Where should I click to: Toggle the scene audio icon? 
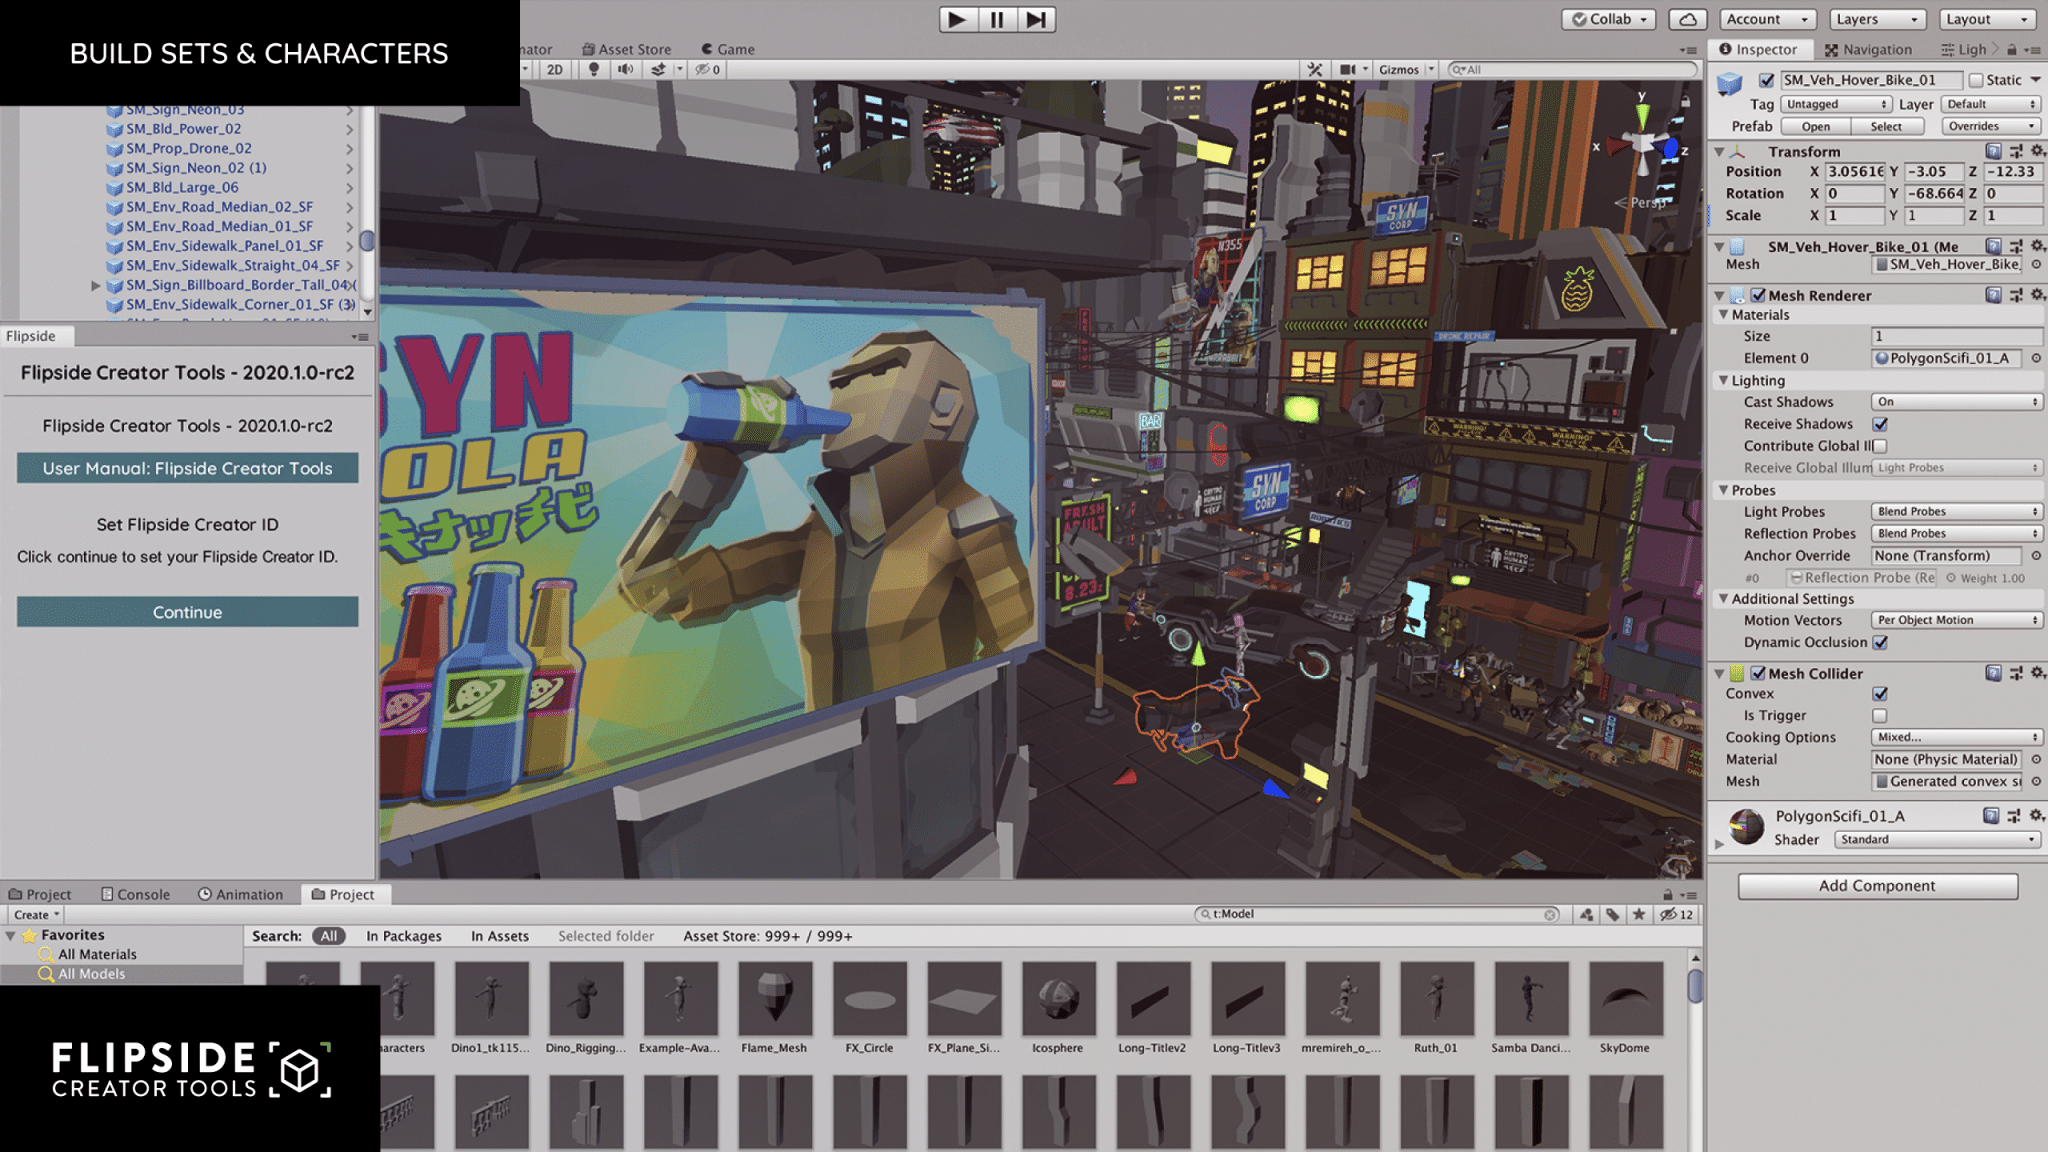click(x=625, y=69)
